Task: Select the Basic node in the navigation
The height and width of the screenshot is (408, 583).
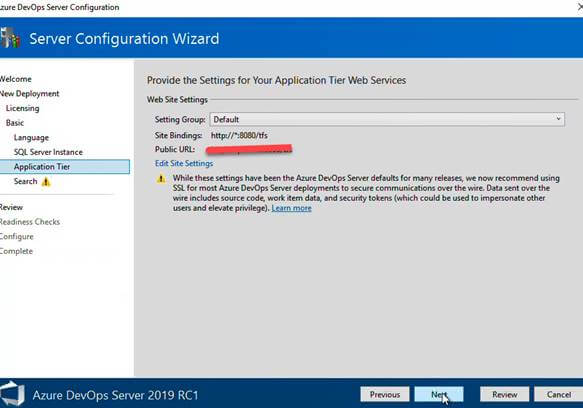Action: click(15, 123)
